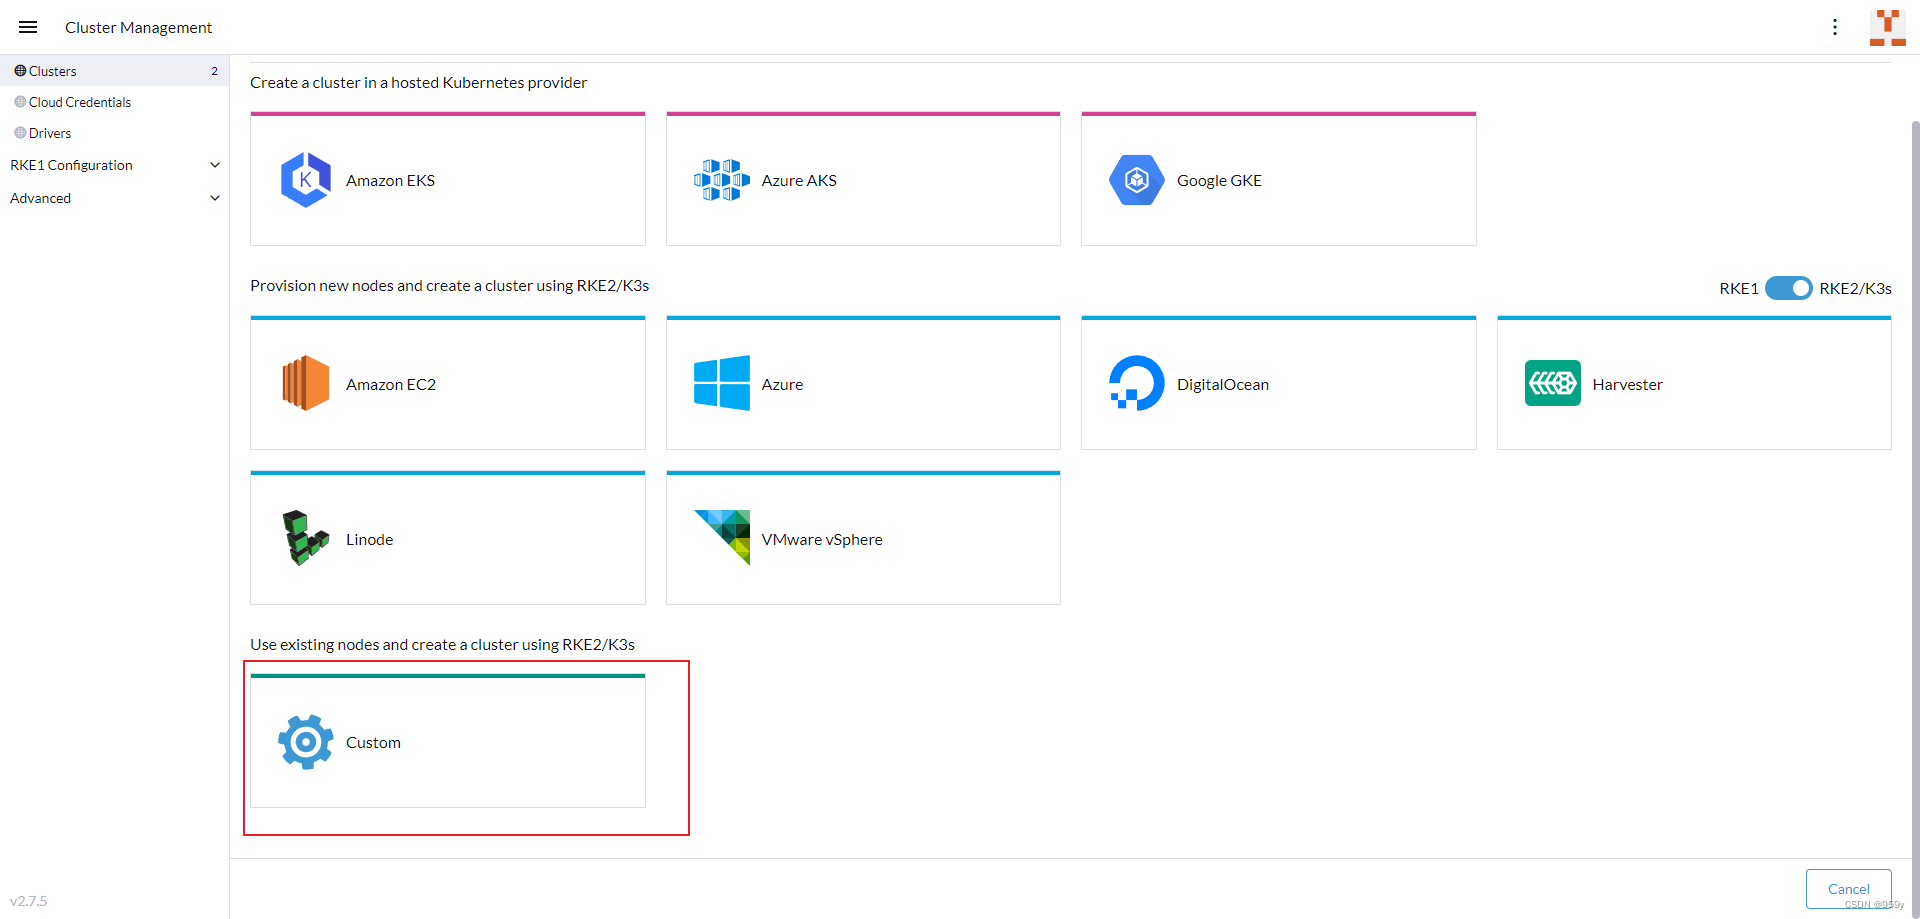1920x919 pixels.
Task: Select the DigitalOcean label
Action: point(1222,384)
